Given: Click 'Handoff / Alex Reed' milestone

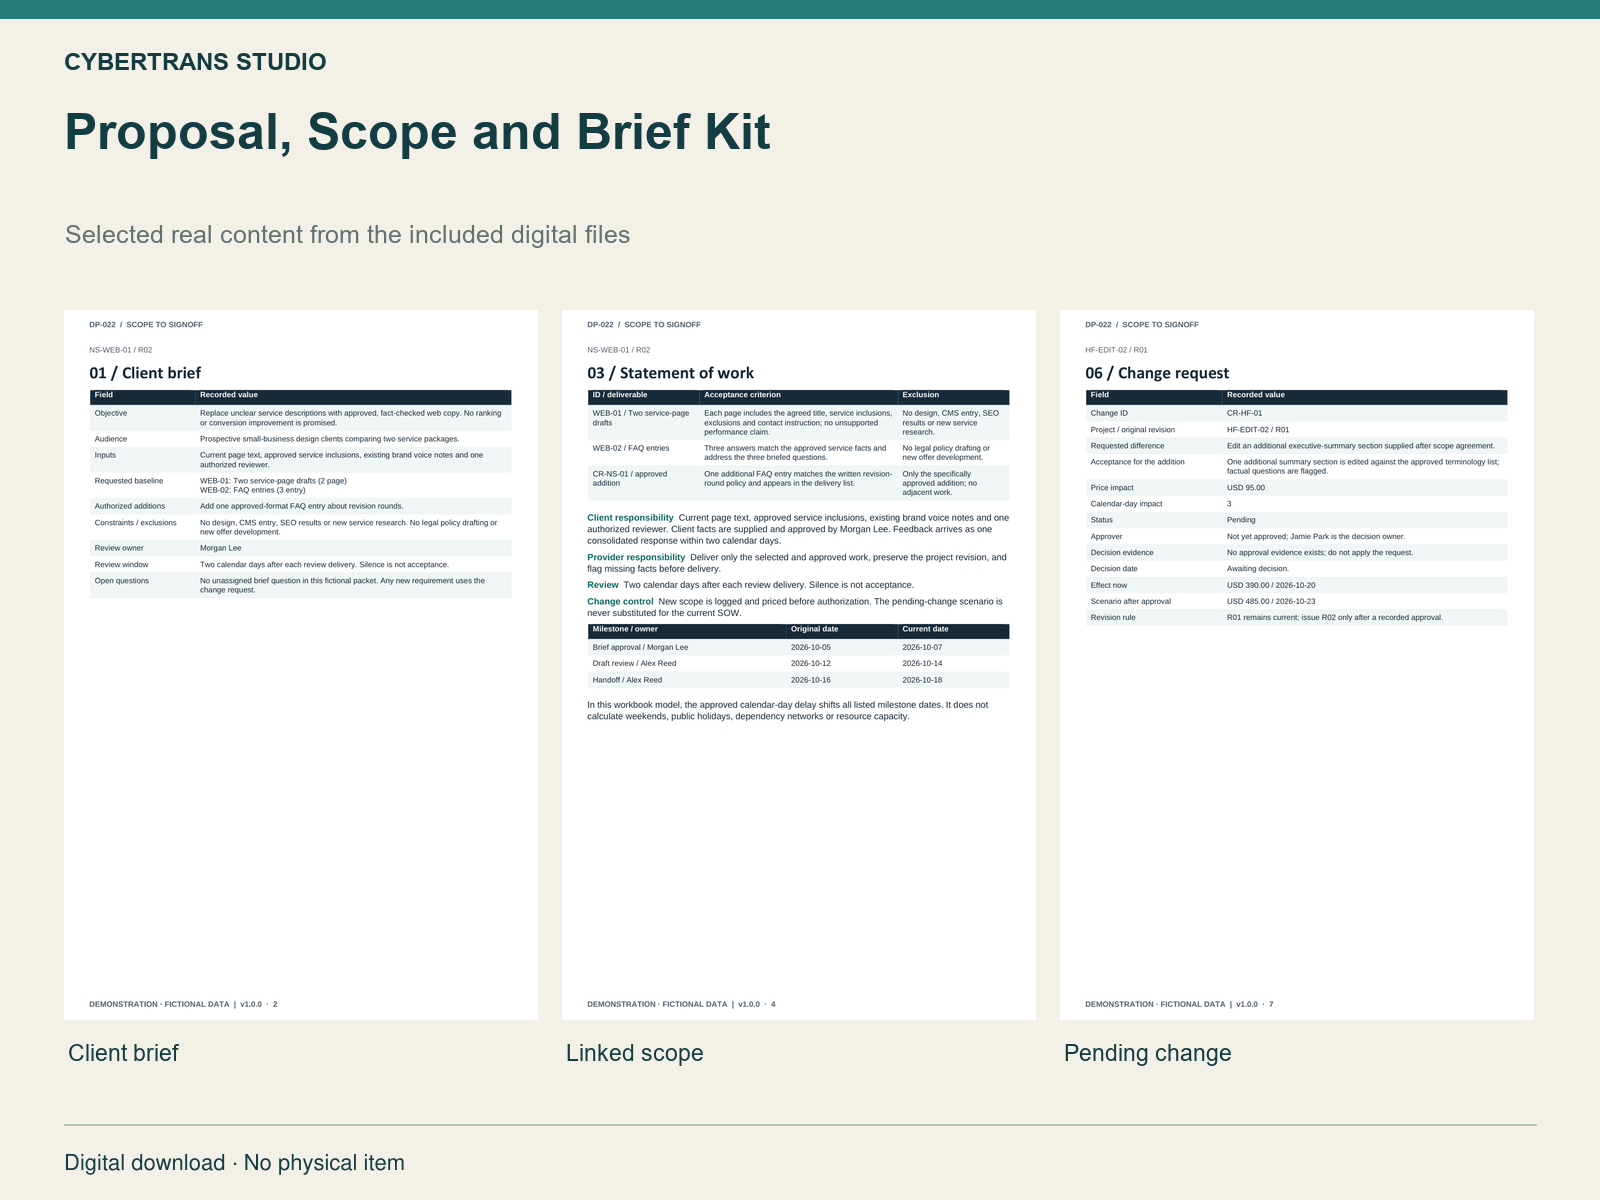Looking at the screenshot, I should click(x=627, y=680).
